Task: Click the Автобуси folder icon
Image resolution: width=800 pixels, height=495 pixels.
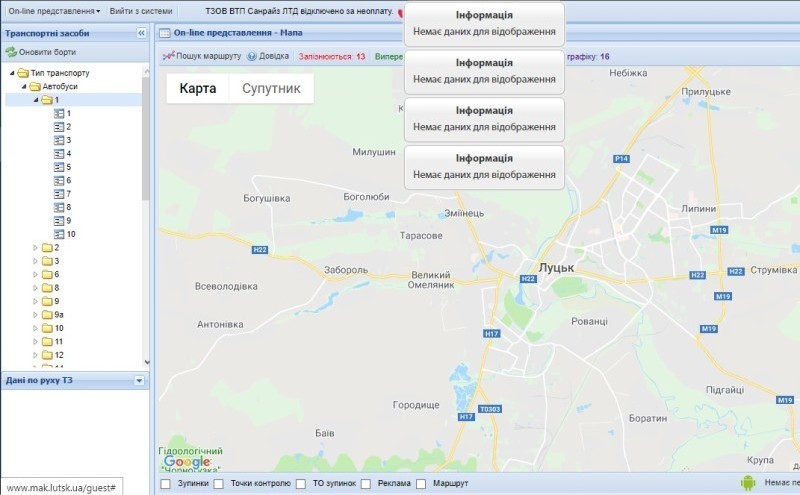Action: click(34, 87)
